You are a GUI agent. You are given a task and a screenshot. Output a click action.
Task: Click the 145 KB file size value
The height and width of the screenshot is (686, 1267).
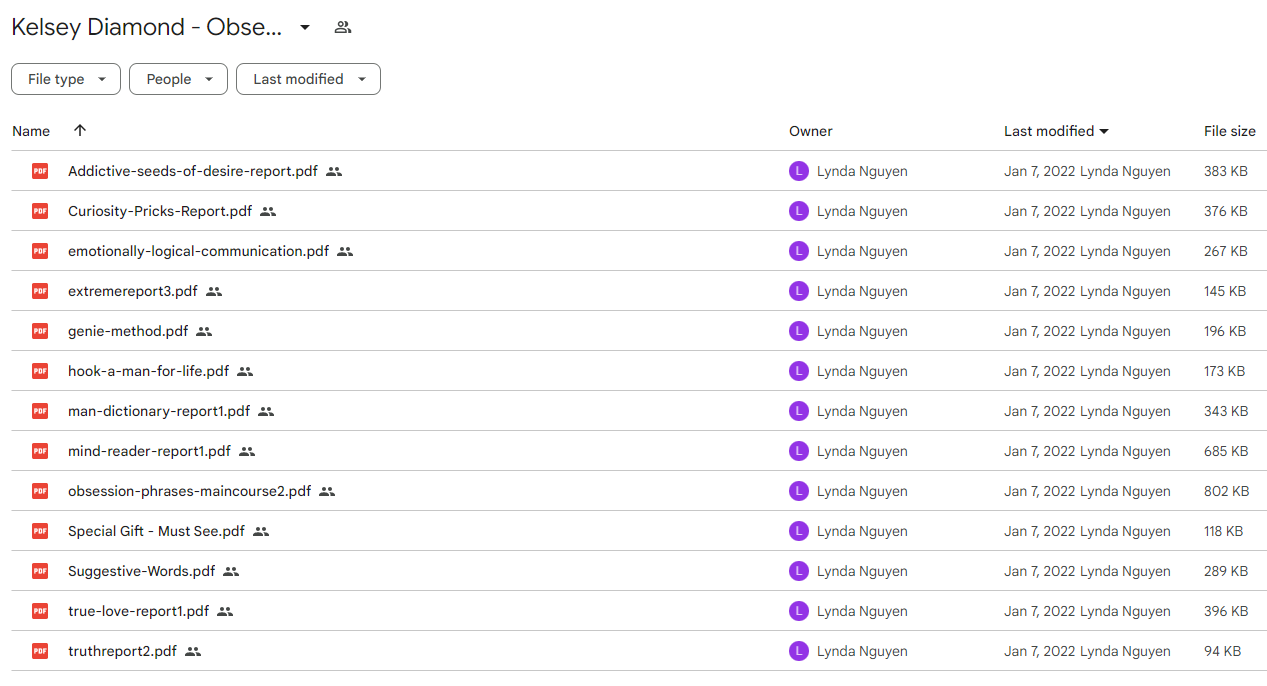pyautogui.click(x=1225, y=291)
